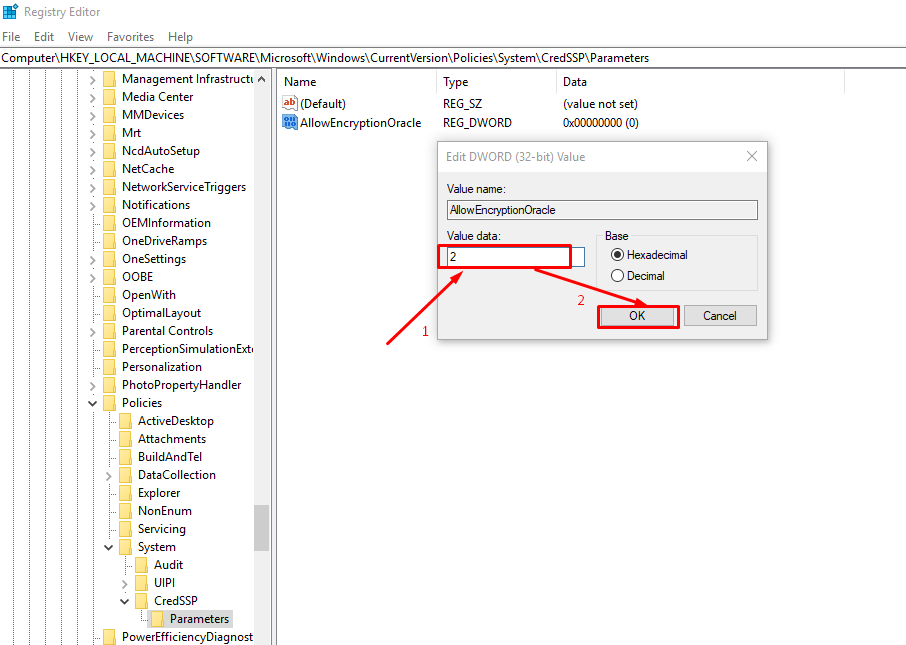The image size is (906, 645).
Task: Click the AllowEncryptionOracle DWORD value icon
Action: point(291,122)
